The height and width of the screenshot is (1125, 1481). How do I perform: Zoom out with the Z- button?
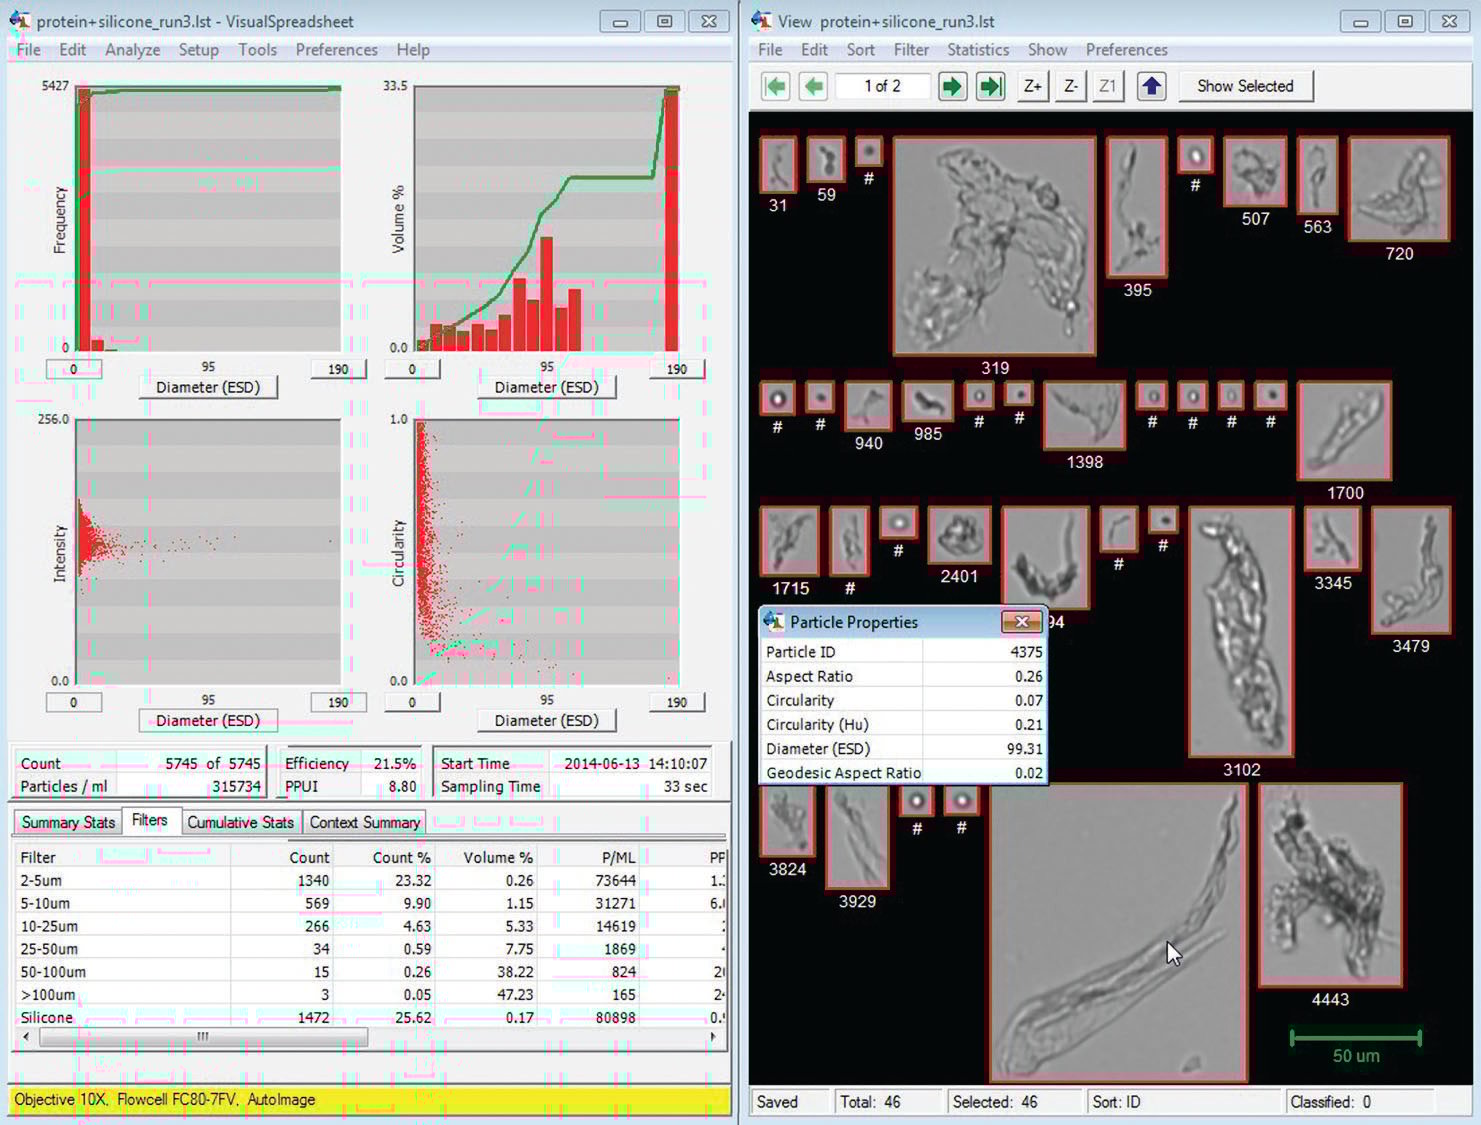coord(1070,87)
